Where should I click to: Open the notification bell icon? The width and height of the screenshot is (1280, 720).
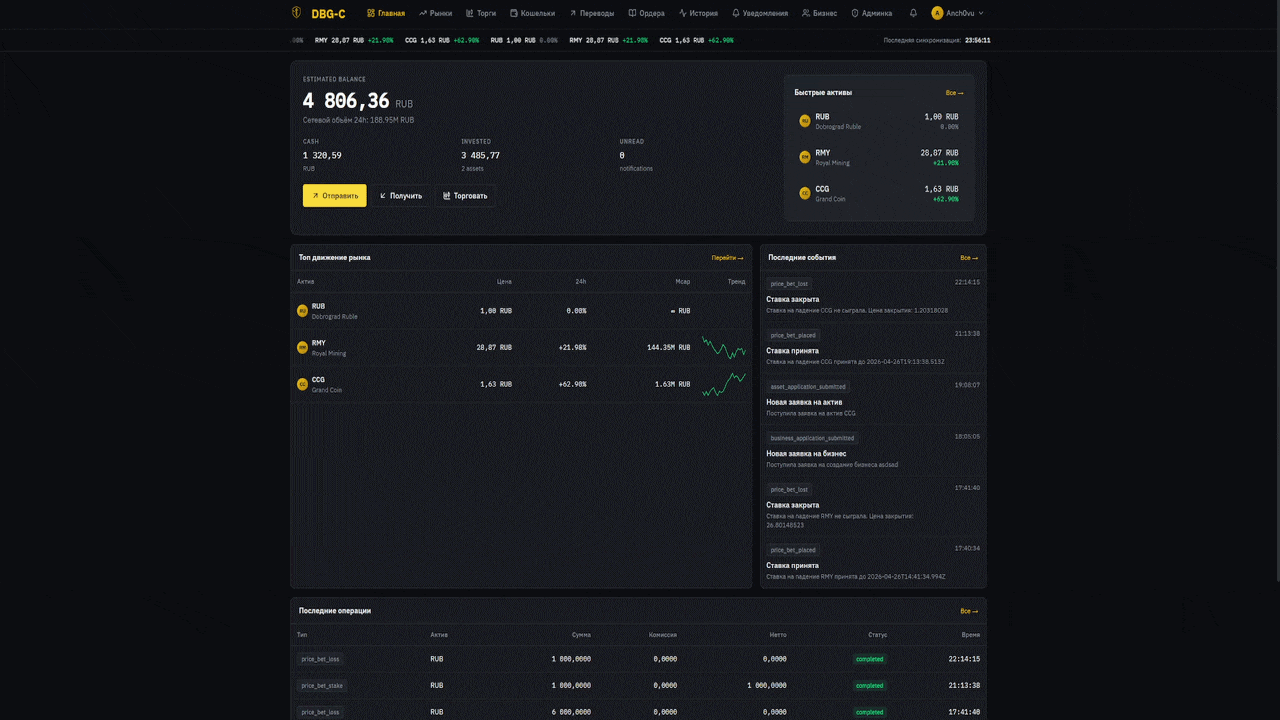(x=913, y=13)
